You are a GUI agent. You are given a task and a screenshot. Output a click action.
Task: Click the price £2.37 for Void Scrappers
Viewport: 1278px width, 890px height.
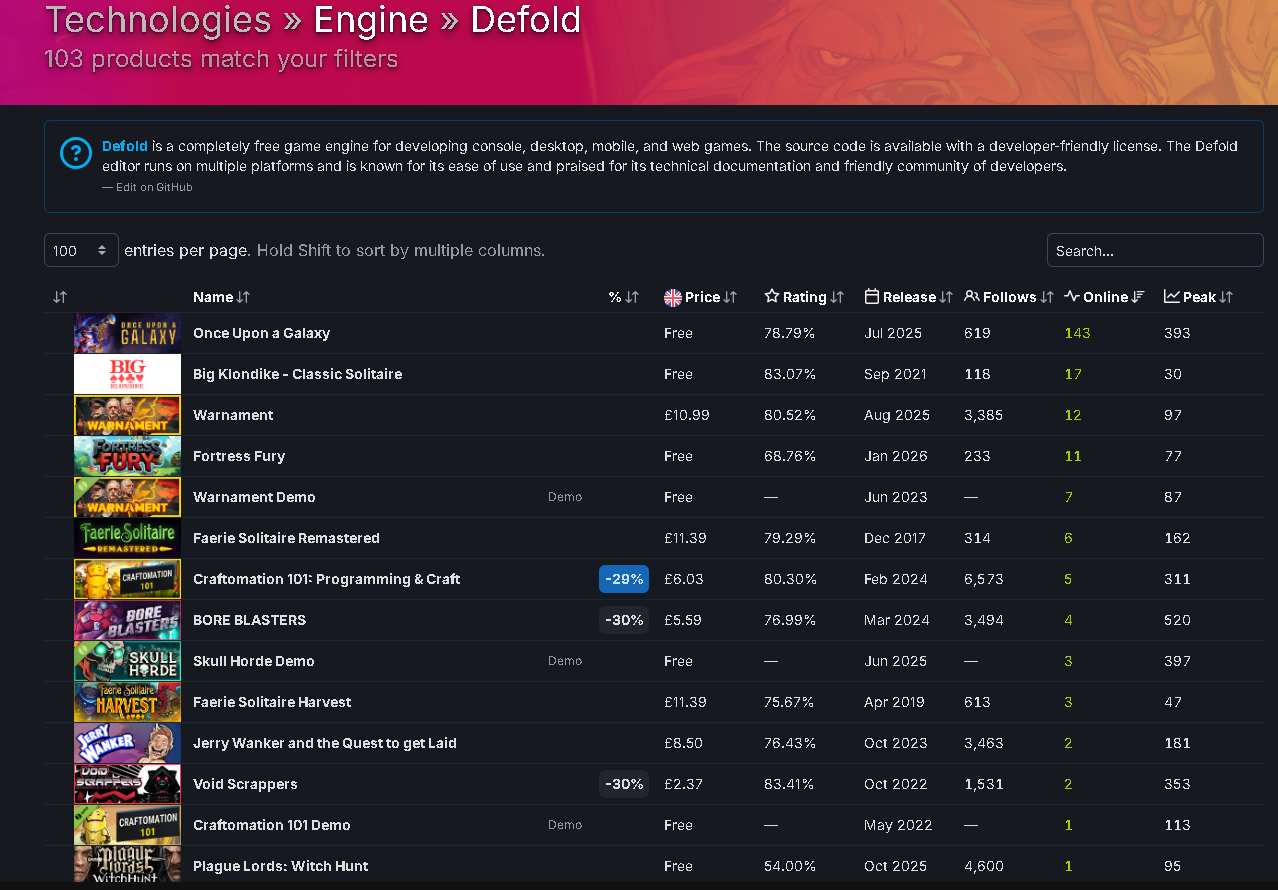point(683,784)
